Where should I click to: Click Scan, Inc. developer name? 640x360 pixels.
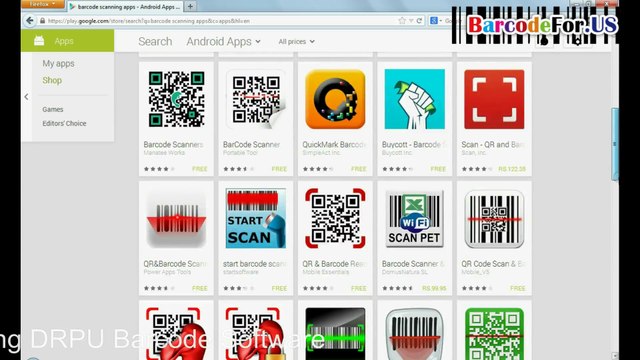tap(474, 153)
